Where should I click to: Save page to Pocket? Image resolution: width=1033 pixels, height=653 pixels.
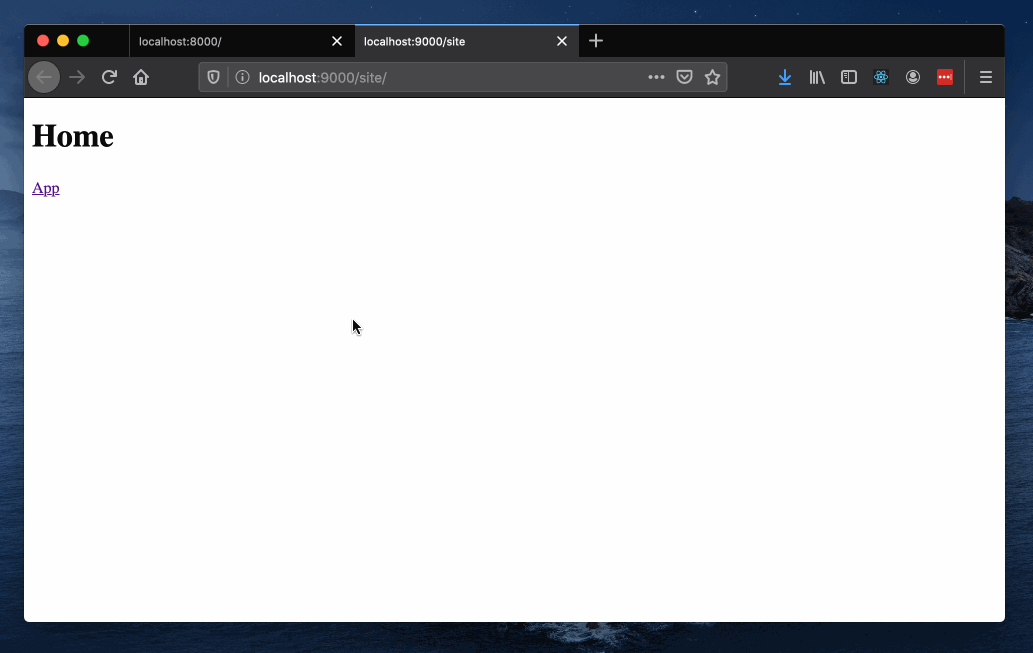(684, 77)
